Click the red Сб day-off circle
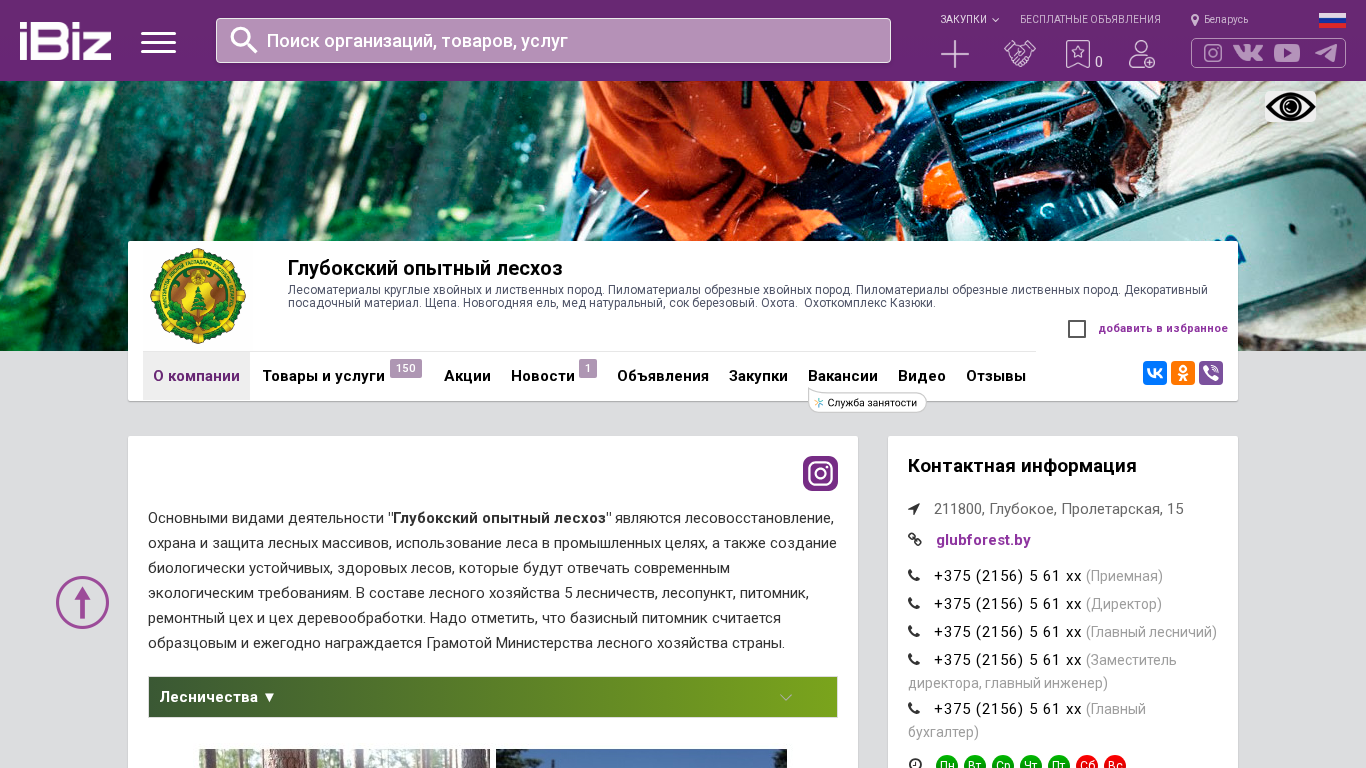This screenshot has width=1366, height=768. tap(1087, 764)
